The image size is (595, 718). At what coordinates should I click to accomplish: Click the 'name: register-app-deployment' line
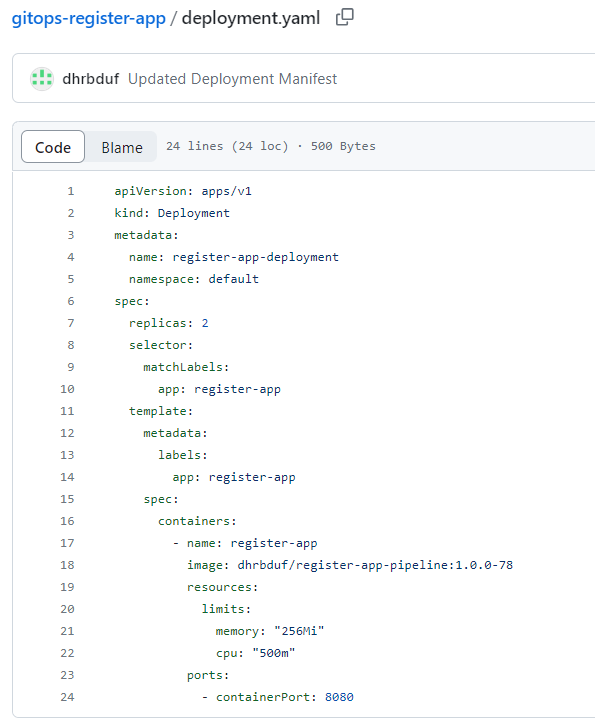(234, 257)
